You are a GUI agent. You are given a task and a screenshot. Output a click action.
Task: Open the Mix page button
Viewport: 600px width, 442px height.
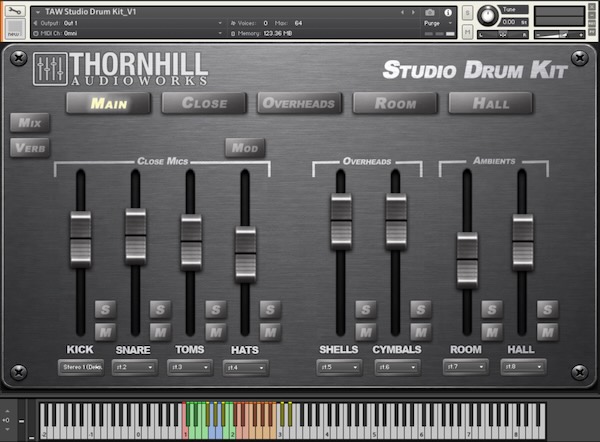point(30,122)
